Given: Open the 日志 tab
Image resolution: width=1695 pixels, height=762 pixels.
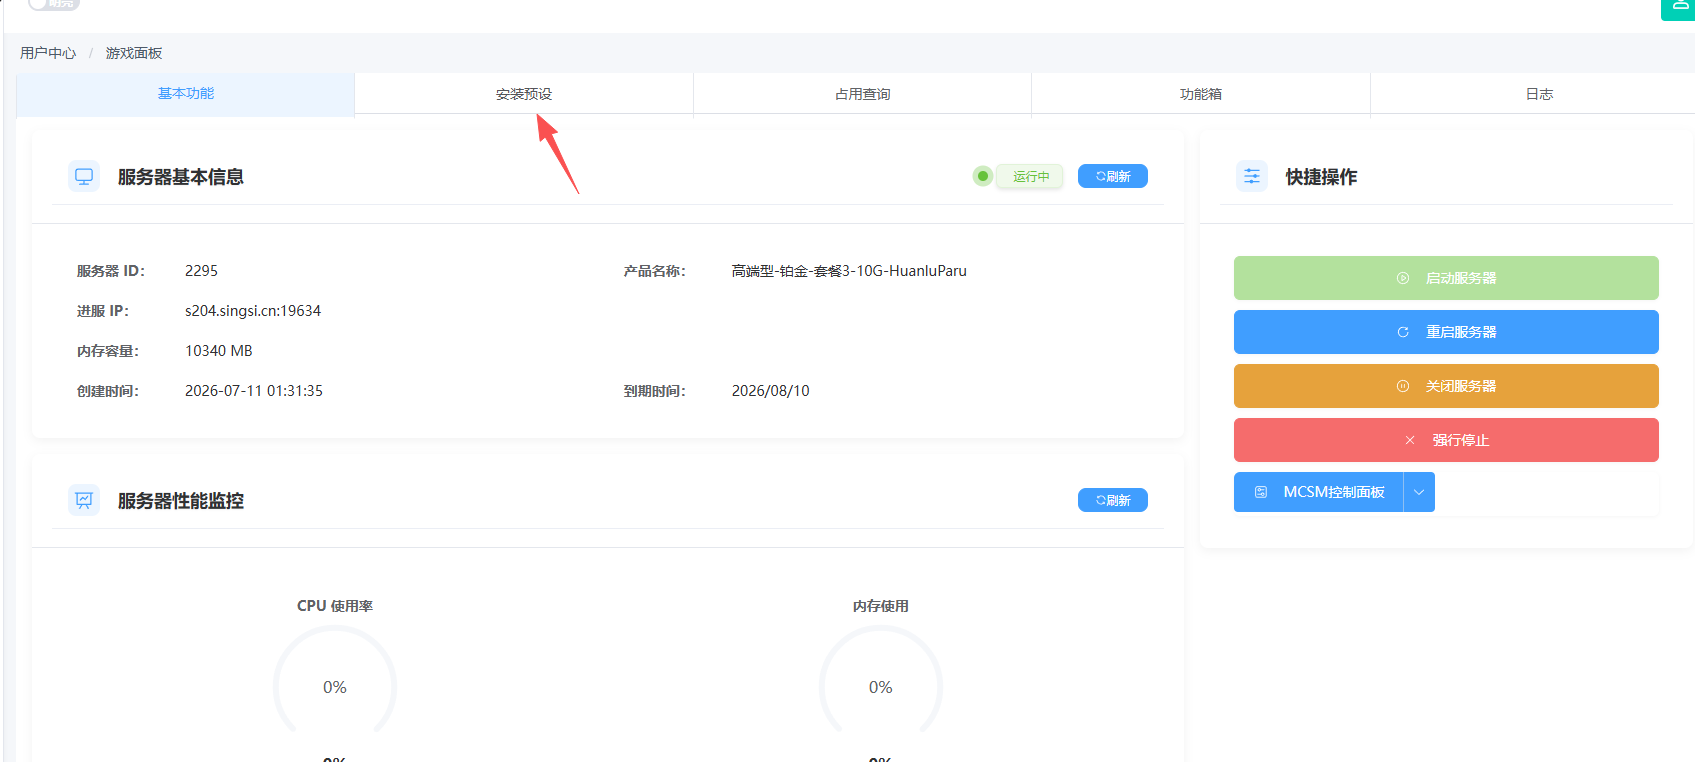Looking at the screenshot, I should [x=1539, y=94].
